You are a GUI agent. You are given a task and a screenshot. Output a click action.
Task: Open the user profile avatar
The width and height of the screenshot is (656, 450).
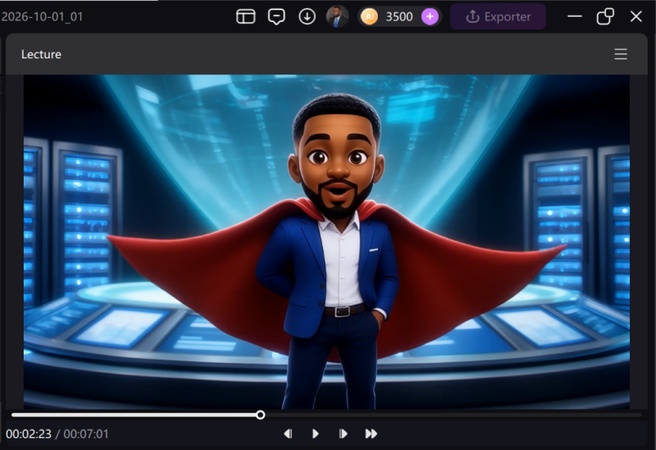[337, 17]
